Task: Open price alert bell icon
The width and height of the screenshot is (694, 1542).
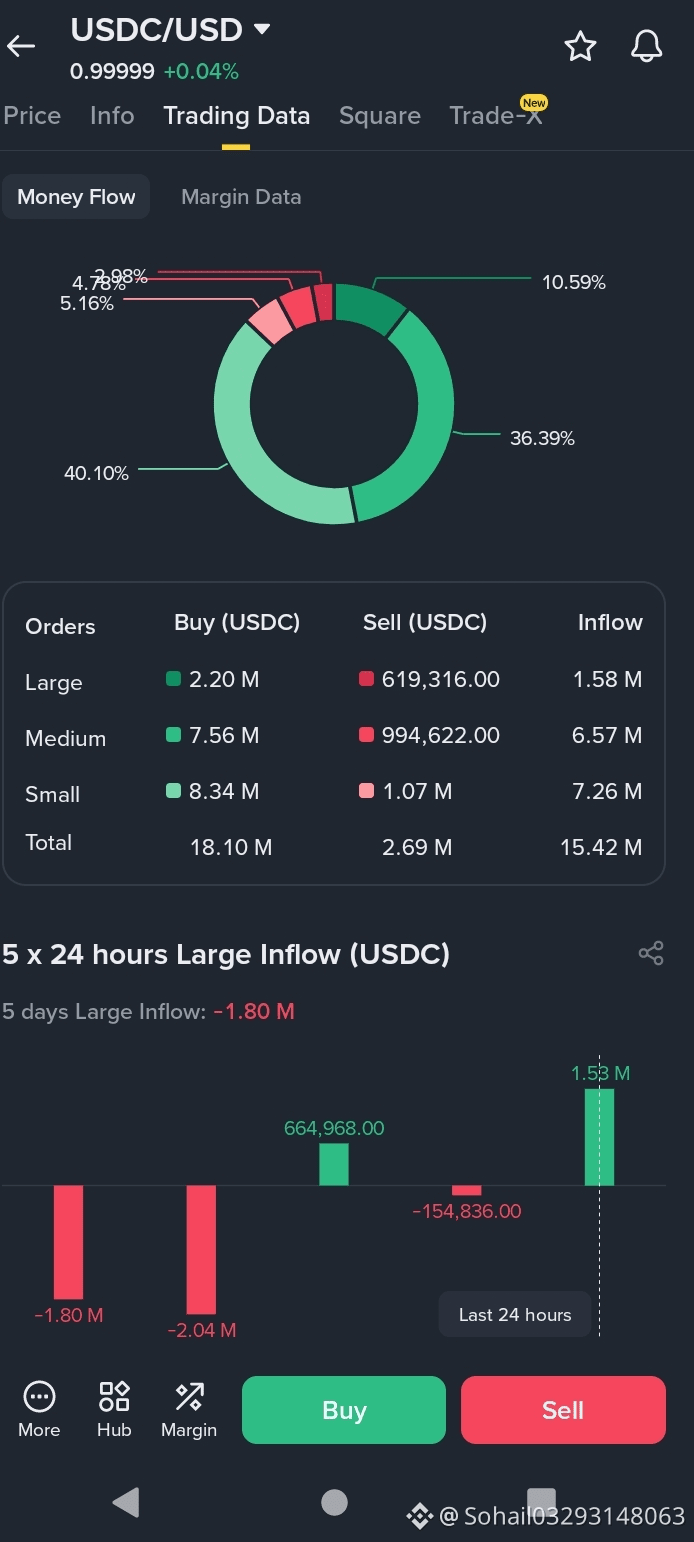Action: pyautogui.click(x=647, y=46)
